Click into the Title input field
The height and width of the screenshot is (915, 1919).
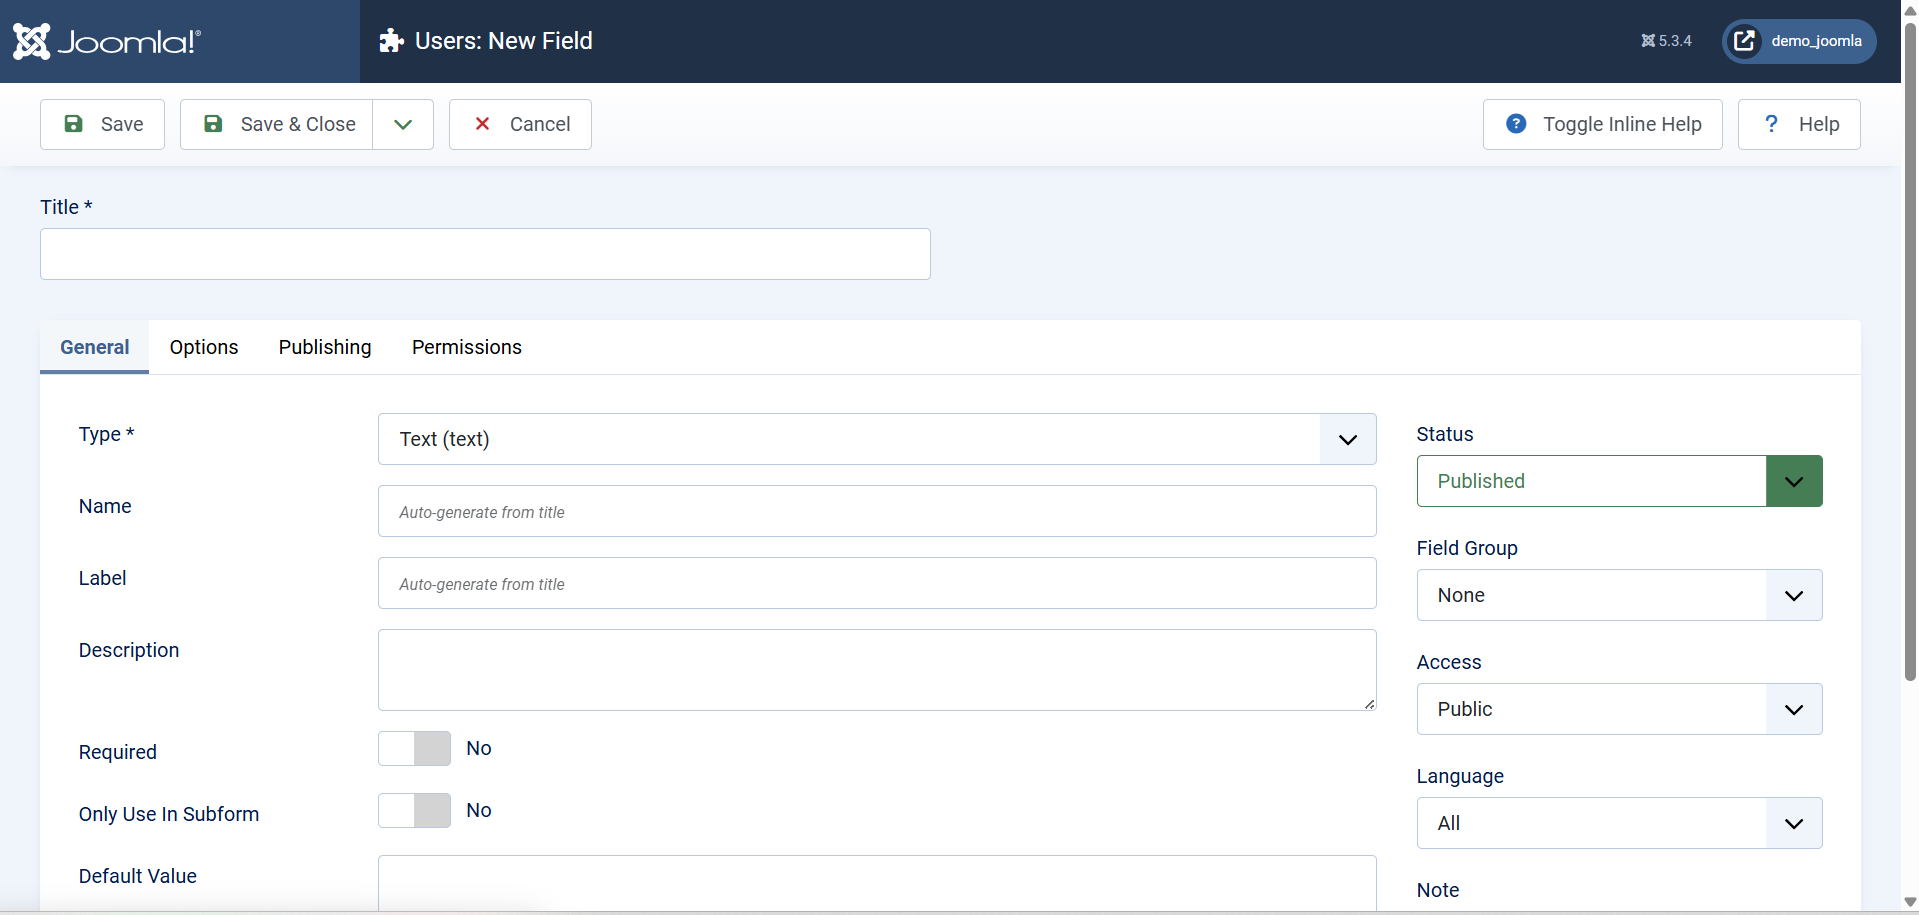[485, 254]
